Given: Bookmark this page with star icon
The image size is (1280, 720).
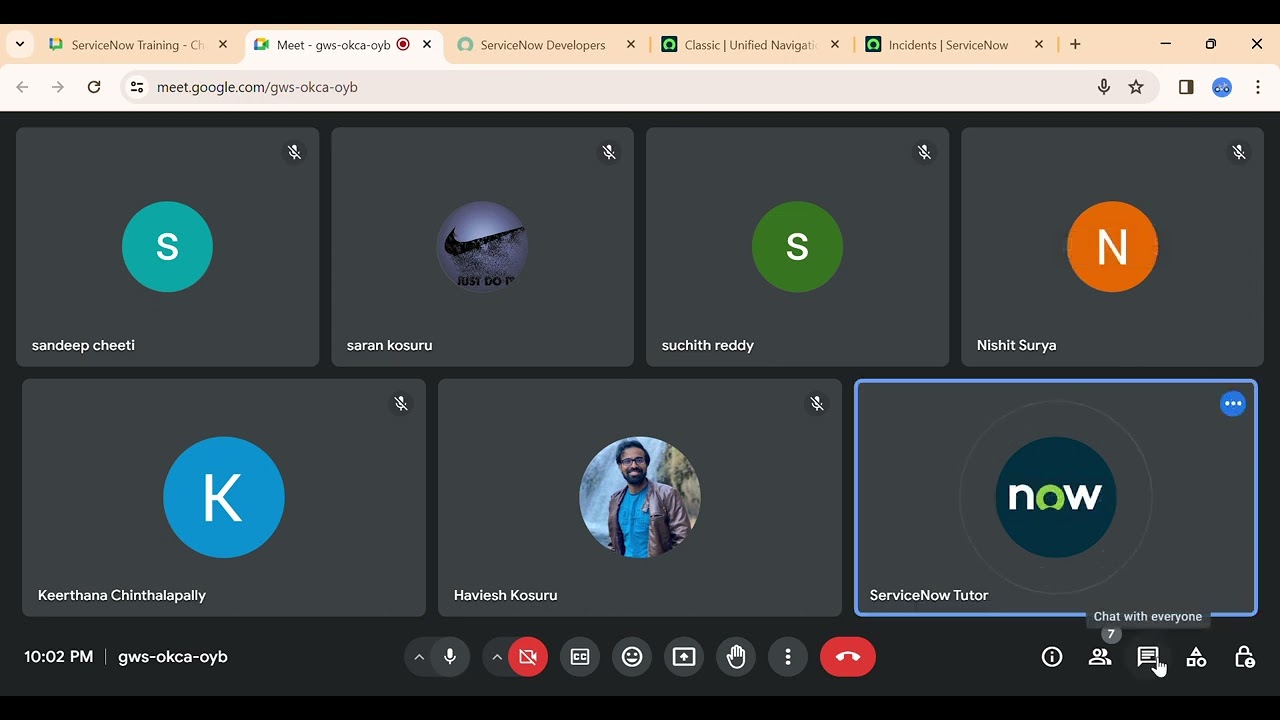Looking at the screenshot, I should pos(1136,87).
